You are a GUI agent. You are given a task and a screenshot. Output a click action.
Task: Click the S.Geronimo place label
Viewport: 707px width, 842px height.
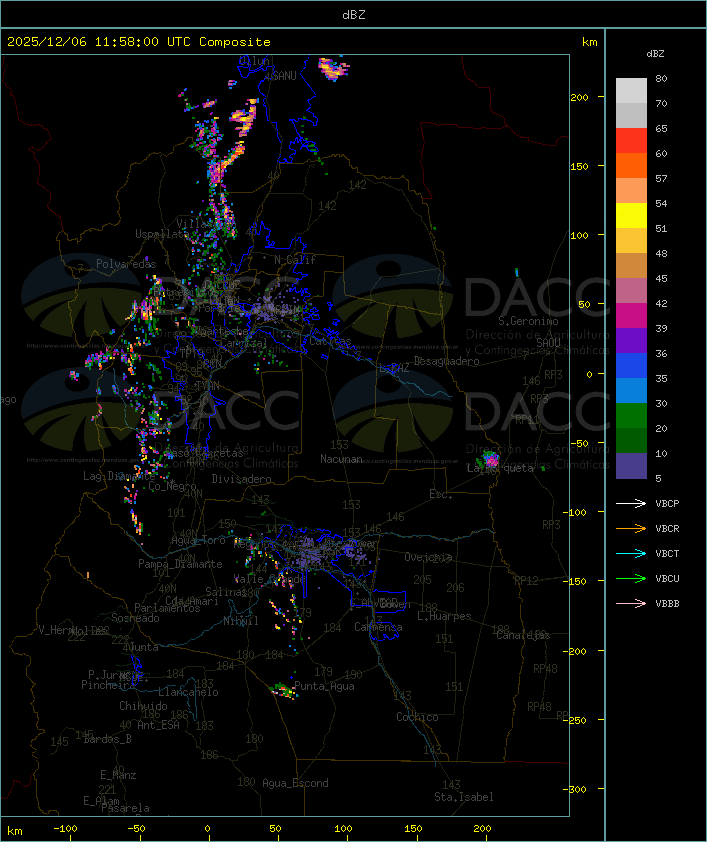click(x=528, y=321)
